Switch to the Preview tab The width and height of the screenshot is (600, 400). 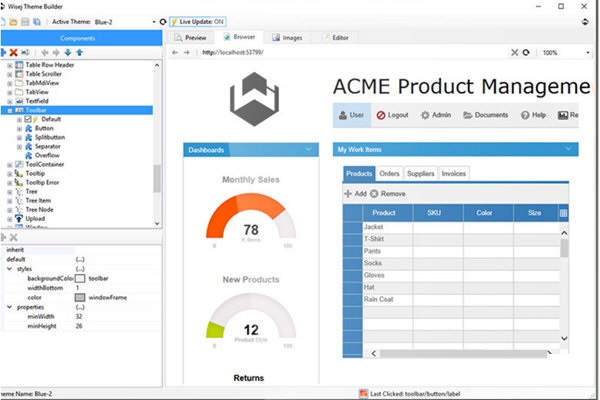(x=190, y=38)
